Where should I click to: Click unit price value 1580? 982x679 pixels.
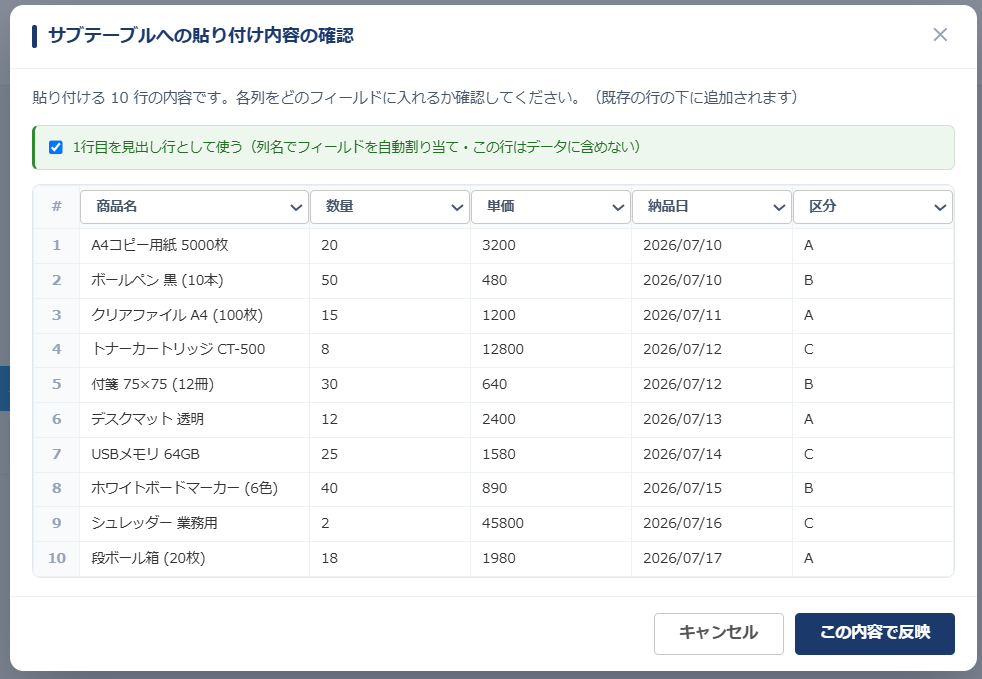(499, 454)
